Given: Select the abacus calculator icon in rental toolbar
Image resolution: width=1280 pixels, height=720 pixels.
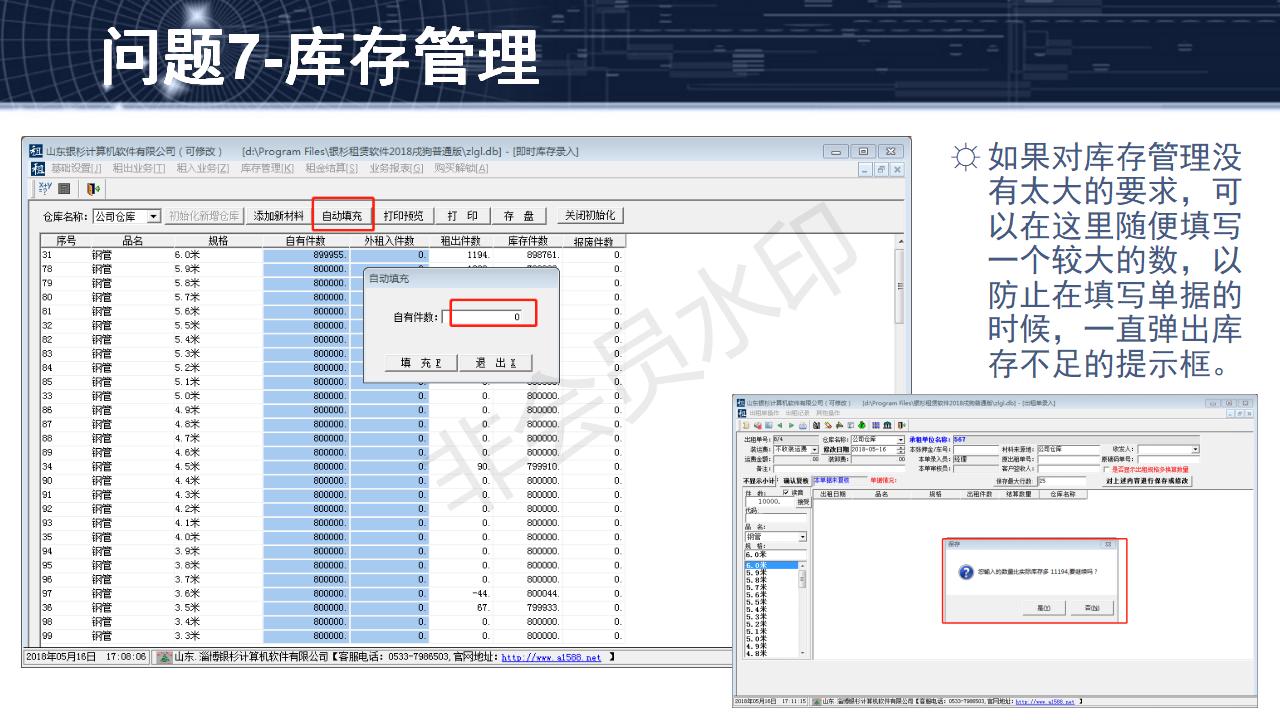Looking at the screenshot, I should point(875,425).
